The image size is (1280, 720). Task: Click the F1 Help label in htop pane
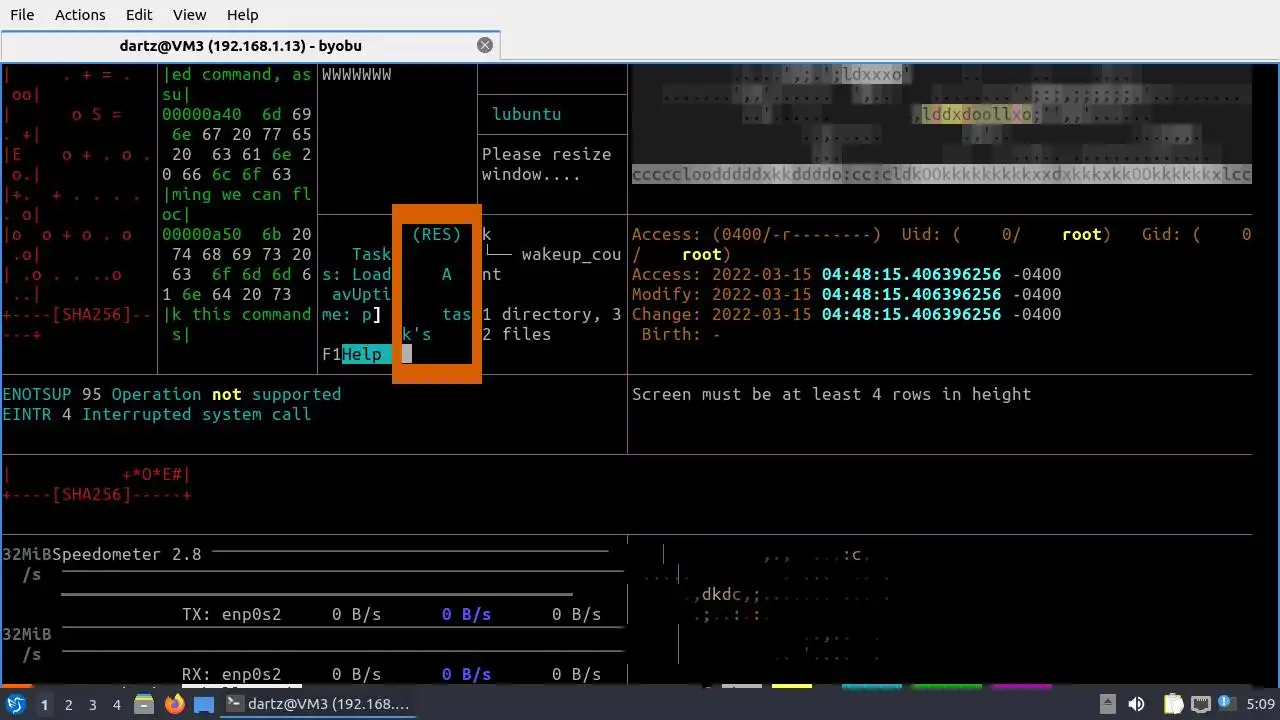(357, 354)
